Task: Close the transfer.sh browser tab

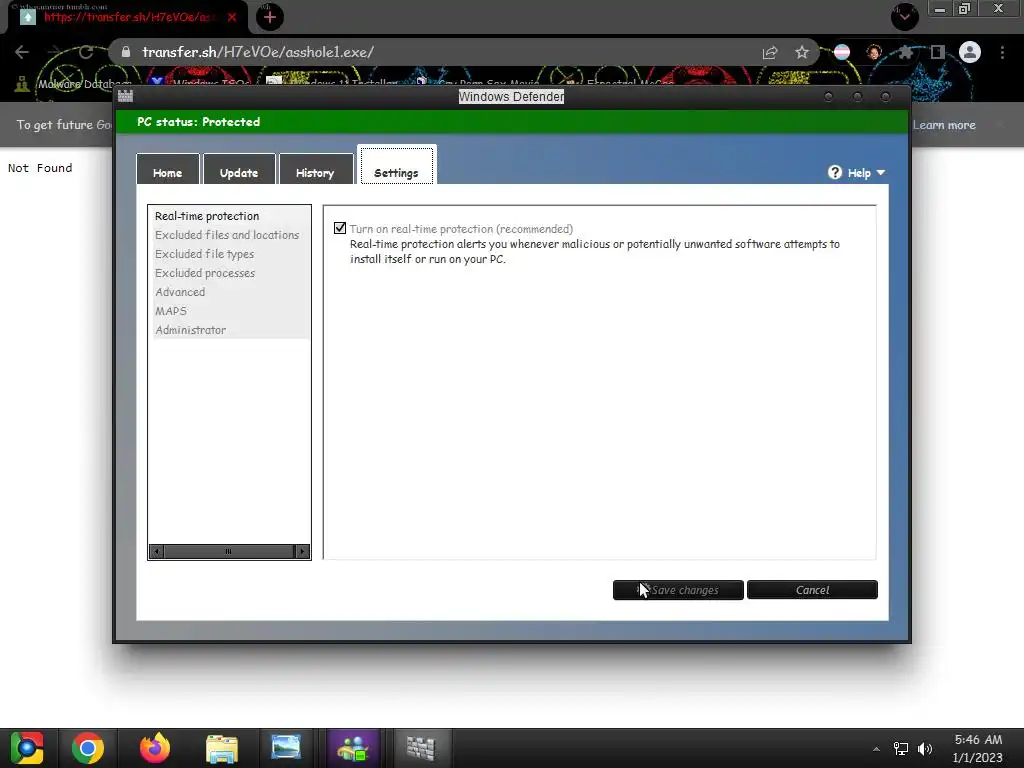Action: point(232,17)
